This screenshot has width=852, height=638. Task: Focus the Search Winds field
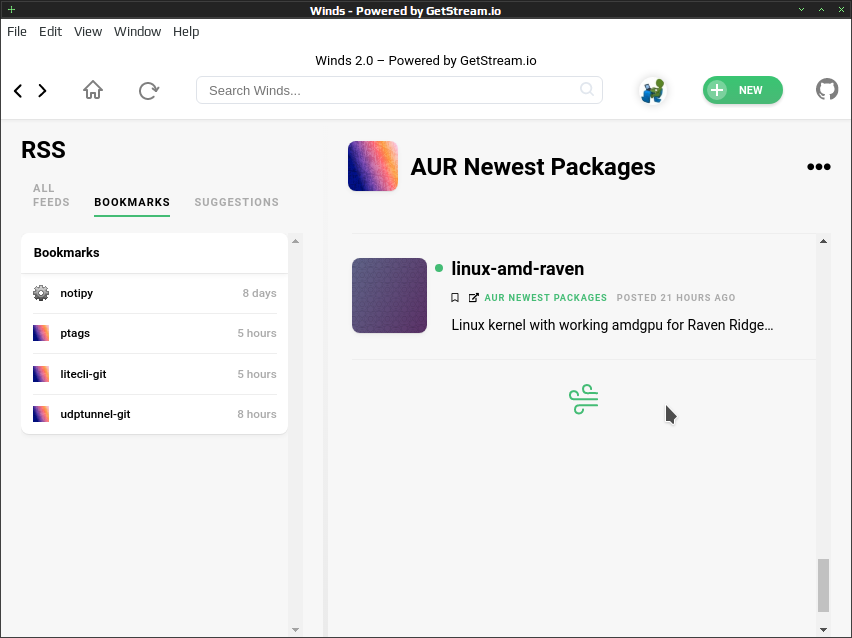399,90
